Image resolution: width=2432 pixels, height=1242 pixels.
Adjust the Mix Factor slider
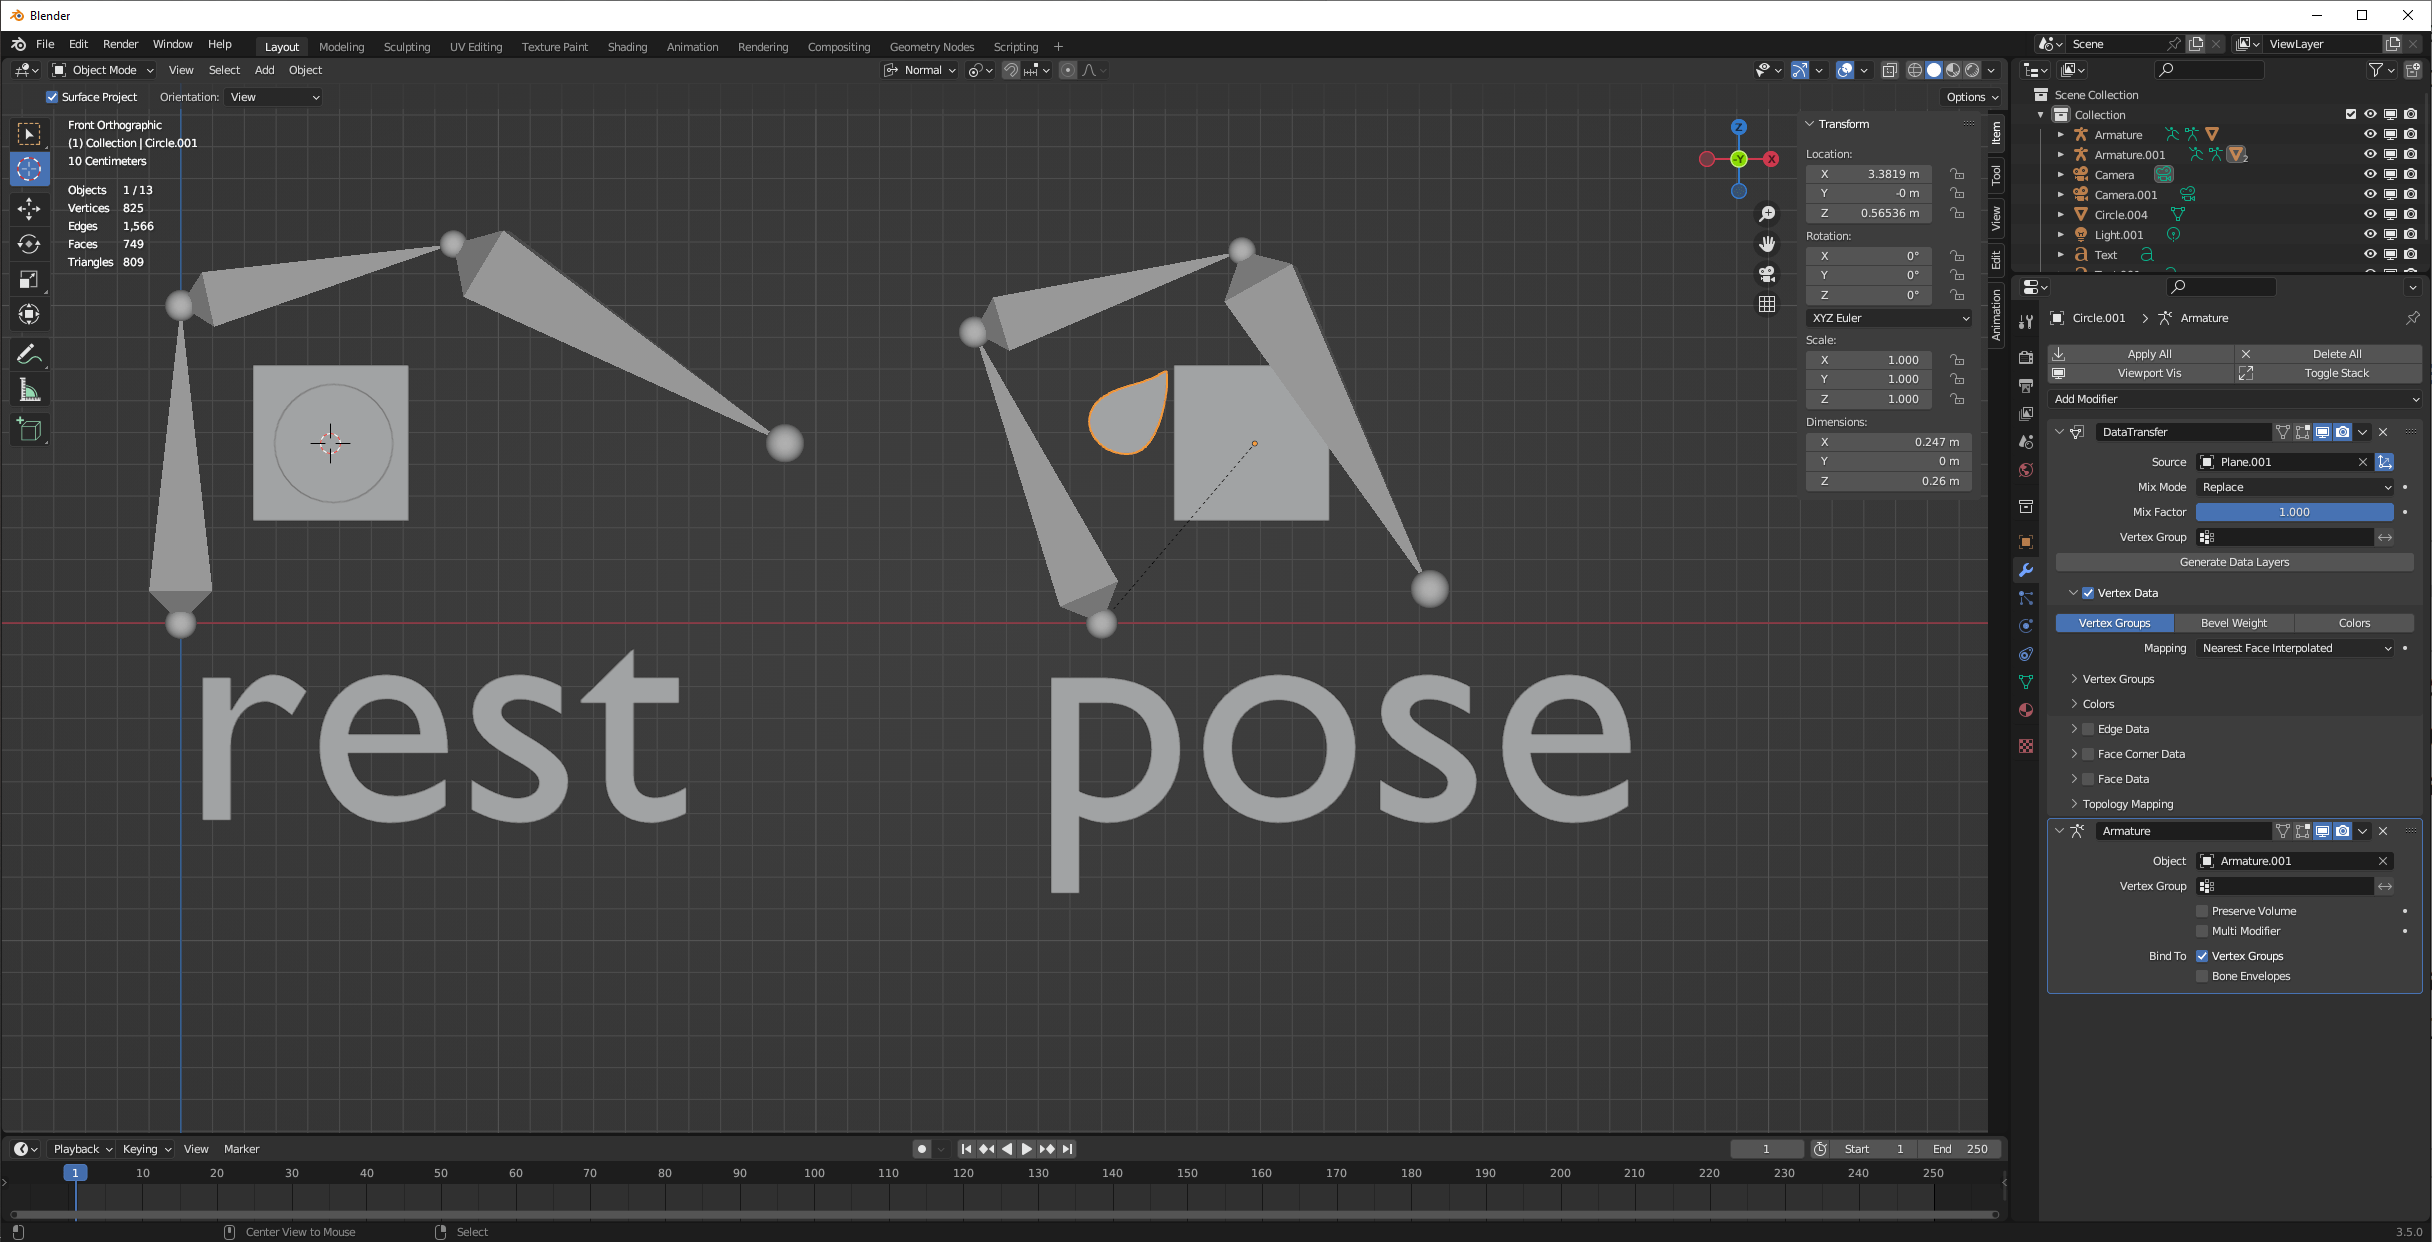[2294, 512]
